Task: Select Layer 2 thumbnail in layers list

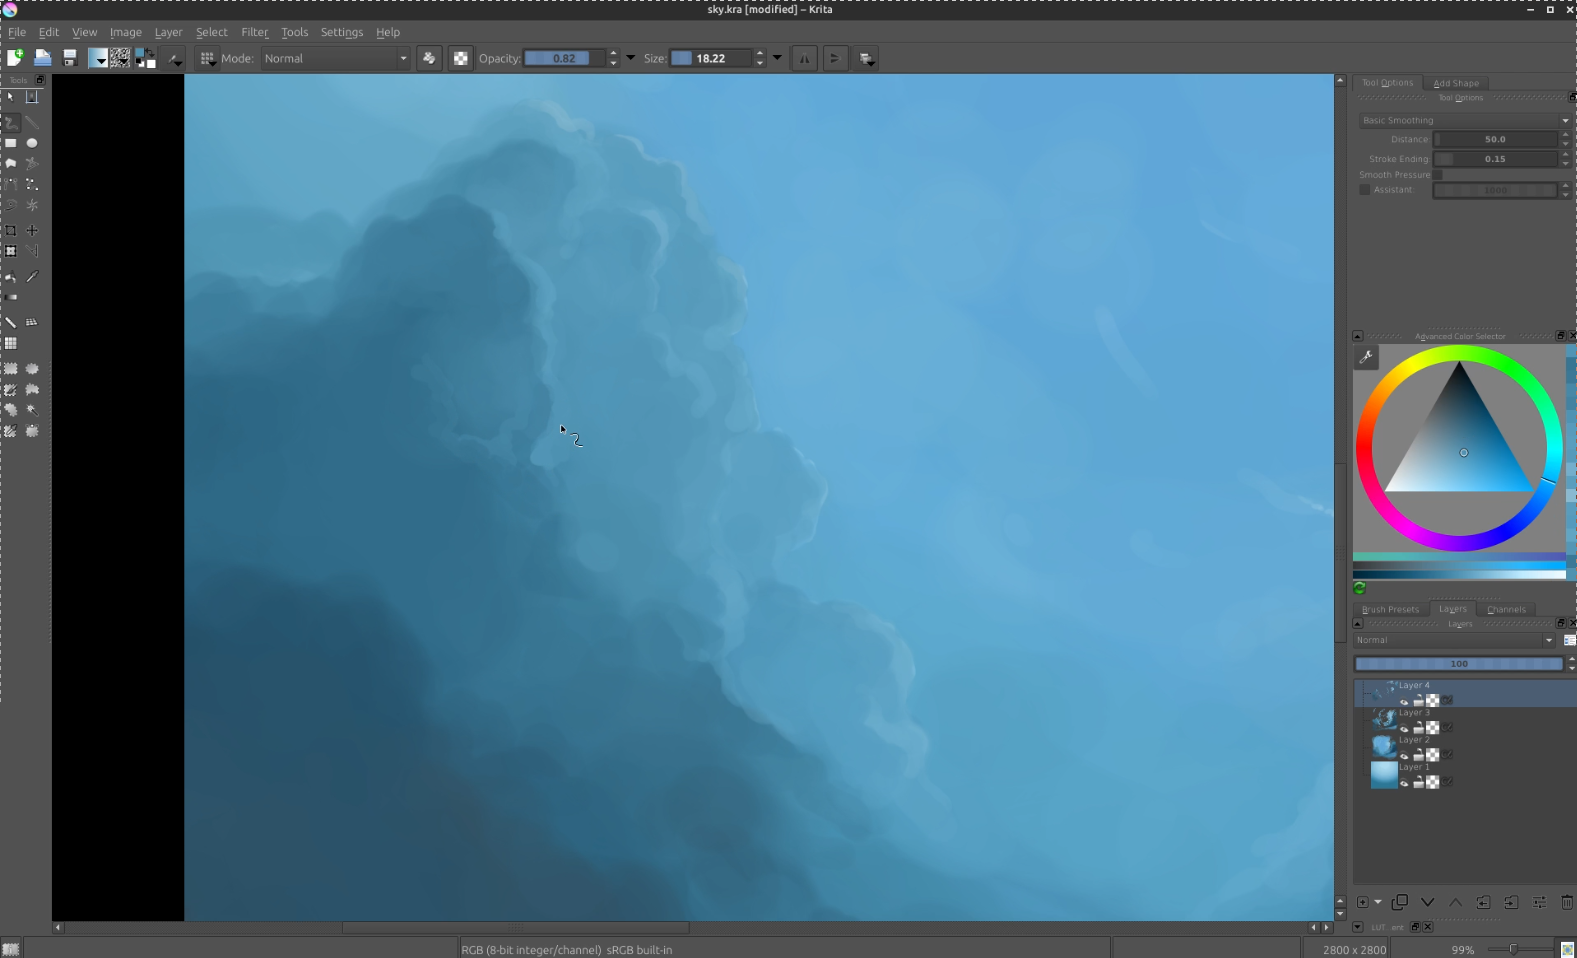Action: 1384,747
